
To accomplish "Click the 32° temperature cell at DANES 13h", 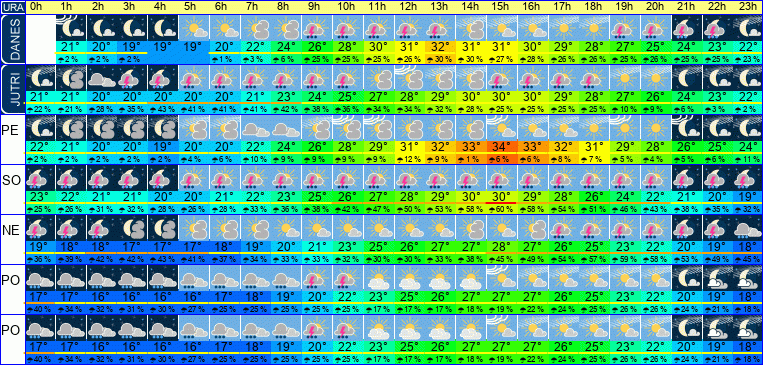I will (x=440, y=46).
